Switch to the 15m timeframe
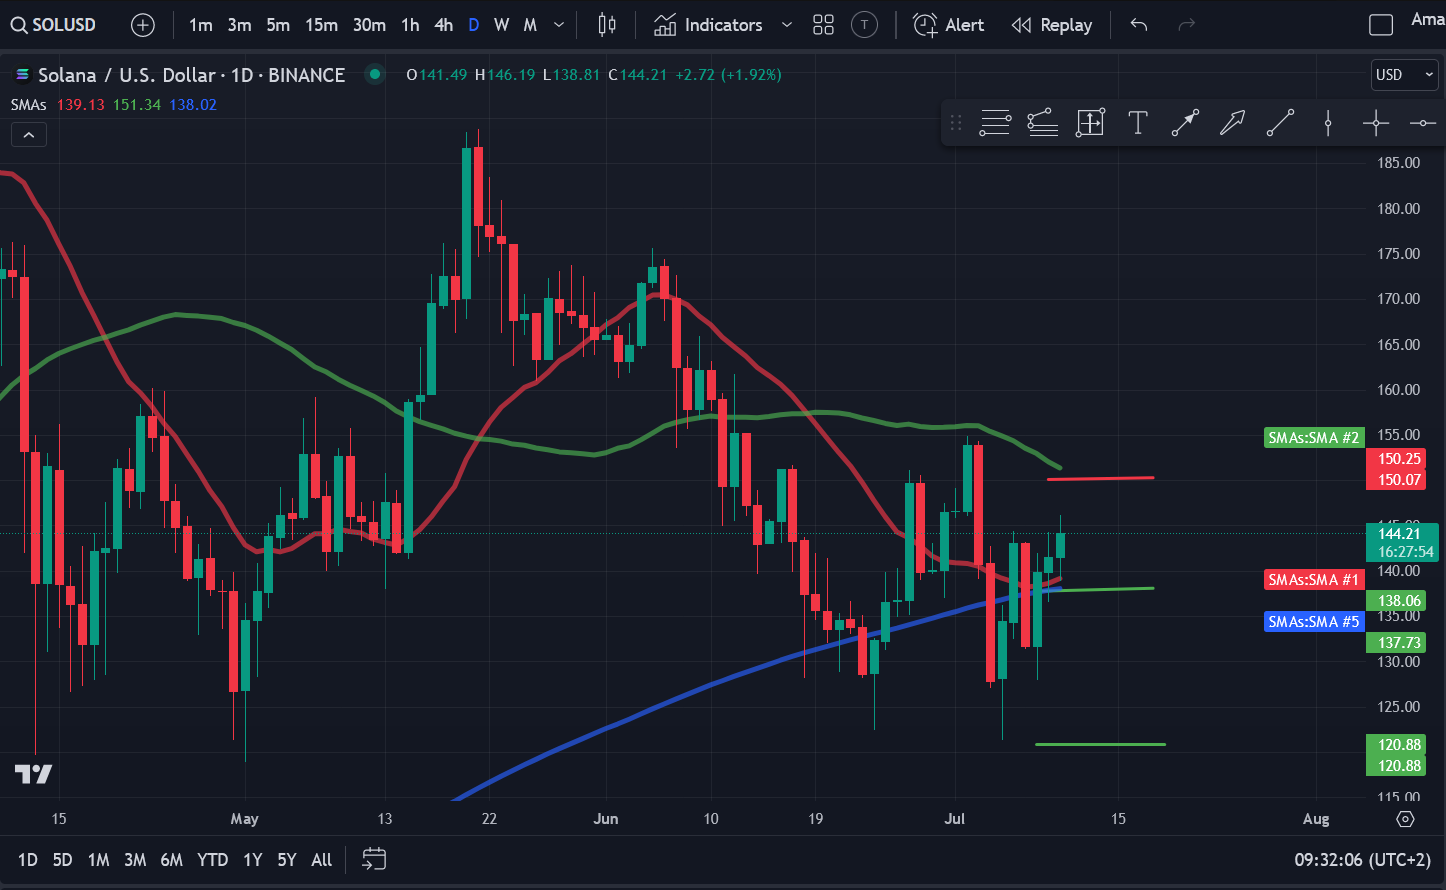The width and height of the screenshot is (1446, 890). [x=321, y=25]
